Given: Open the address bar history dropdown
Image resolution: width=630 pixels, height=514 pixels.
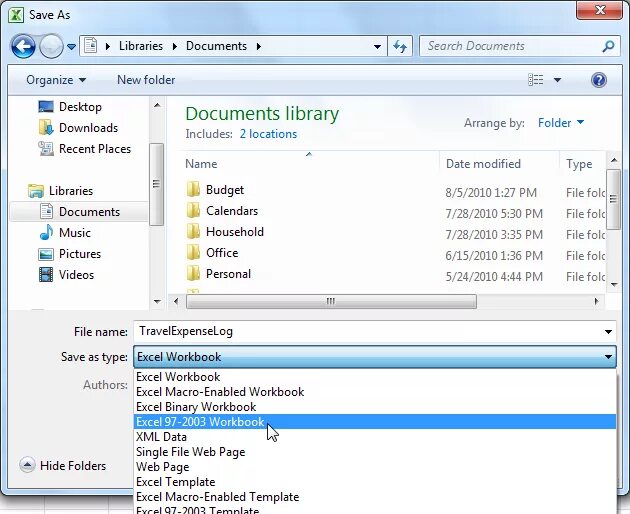Looking at the screenshot, I should tap(377, 47).
